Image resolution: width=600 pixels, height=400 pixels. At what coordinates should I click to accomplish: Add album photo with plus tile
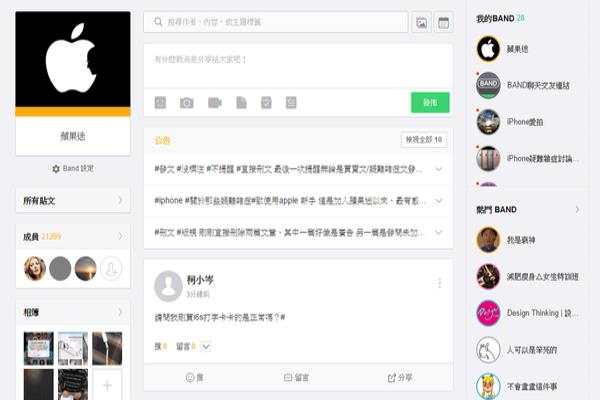(x=107, y=385)
